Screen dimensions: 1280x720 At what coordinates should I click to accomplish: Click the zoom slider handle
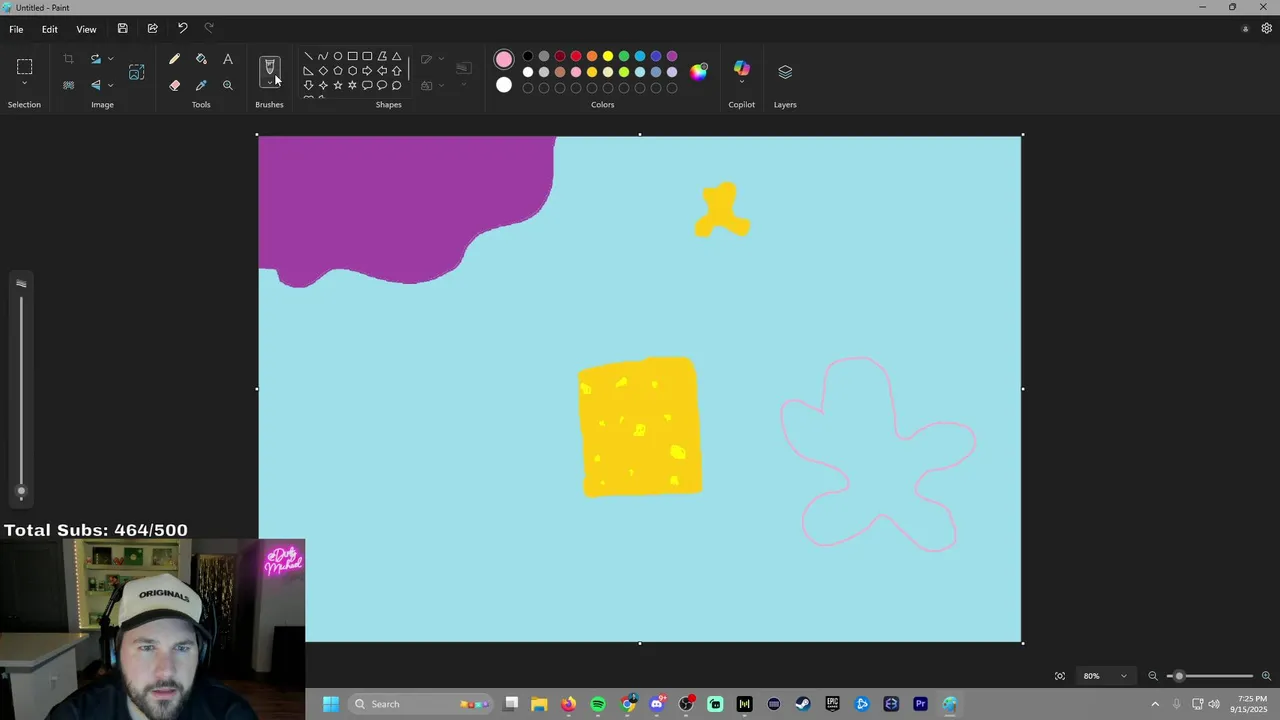(1179, 676)
